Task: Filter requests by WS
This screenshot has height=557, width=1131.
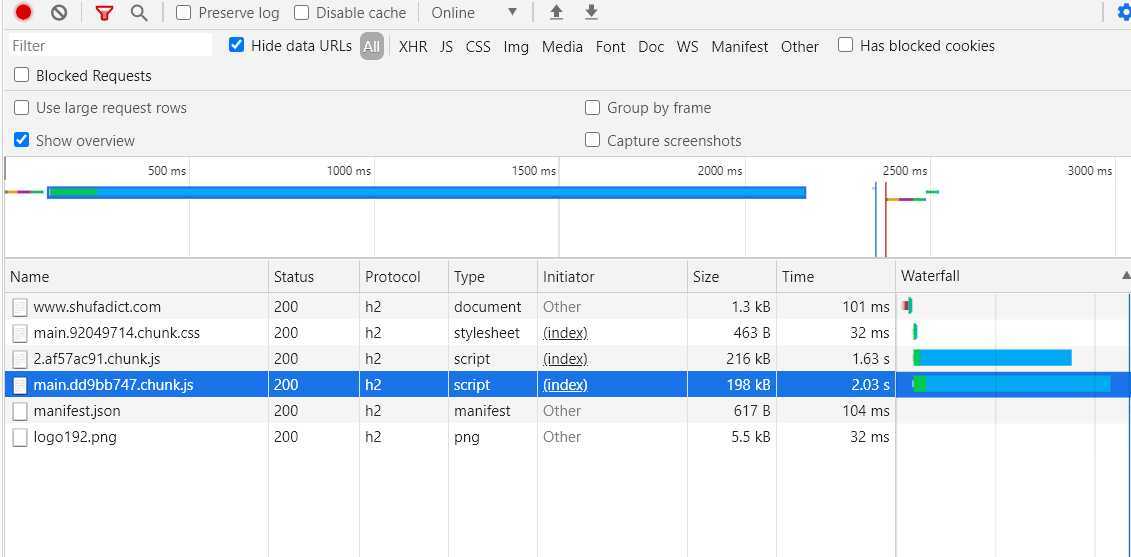Action: 687,46
